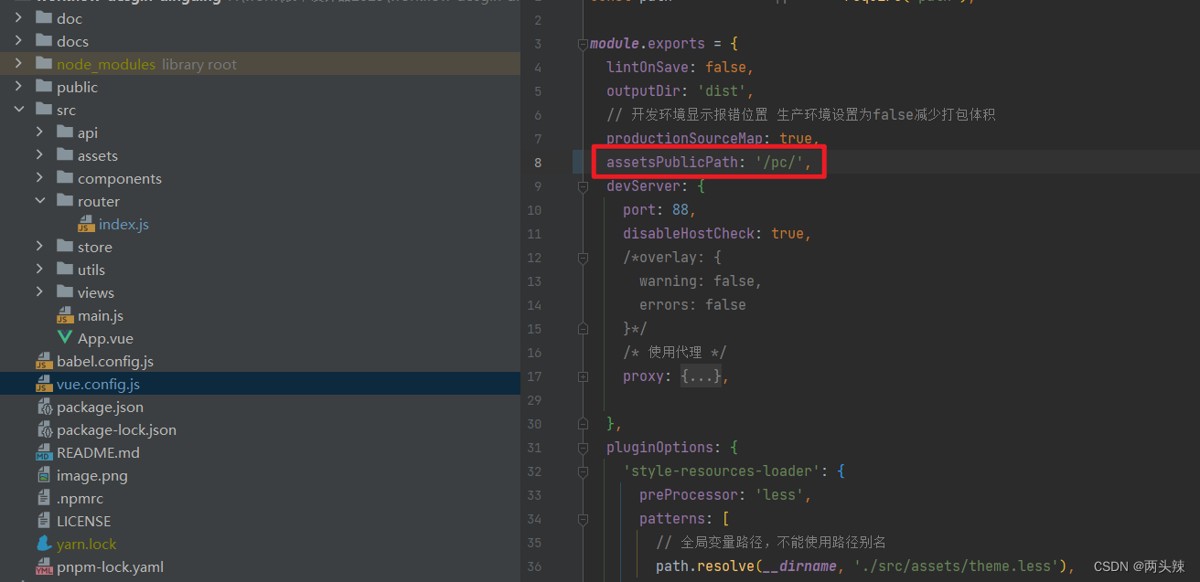Expand the views folder chevron
The height and width of the screenshot is (582, 1200).
point(40,292)
